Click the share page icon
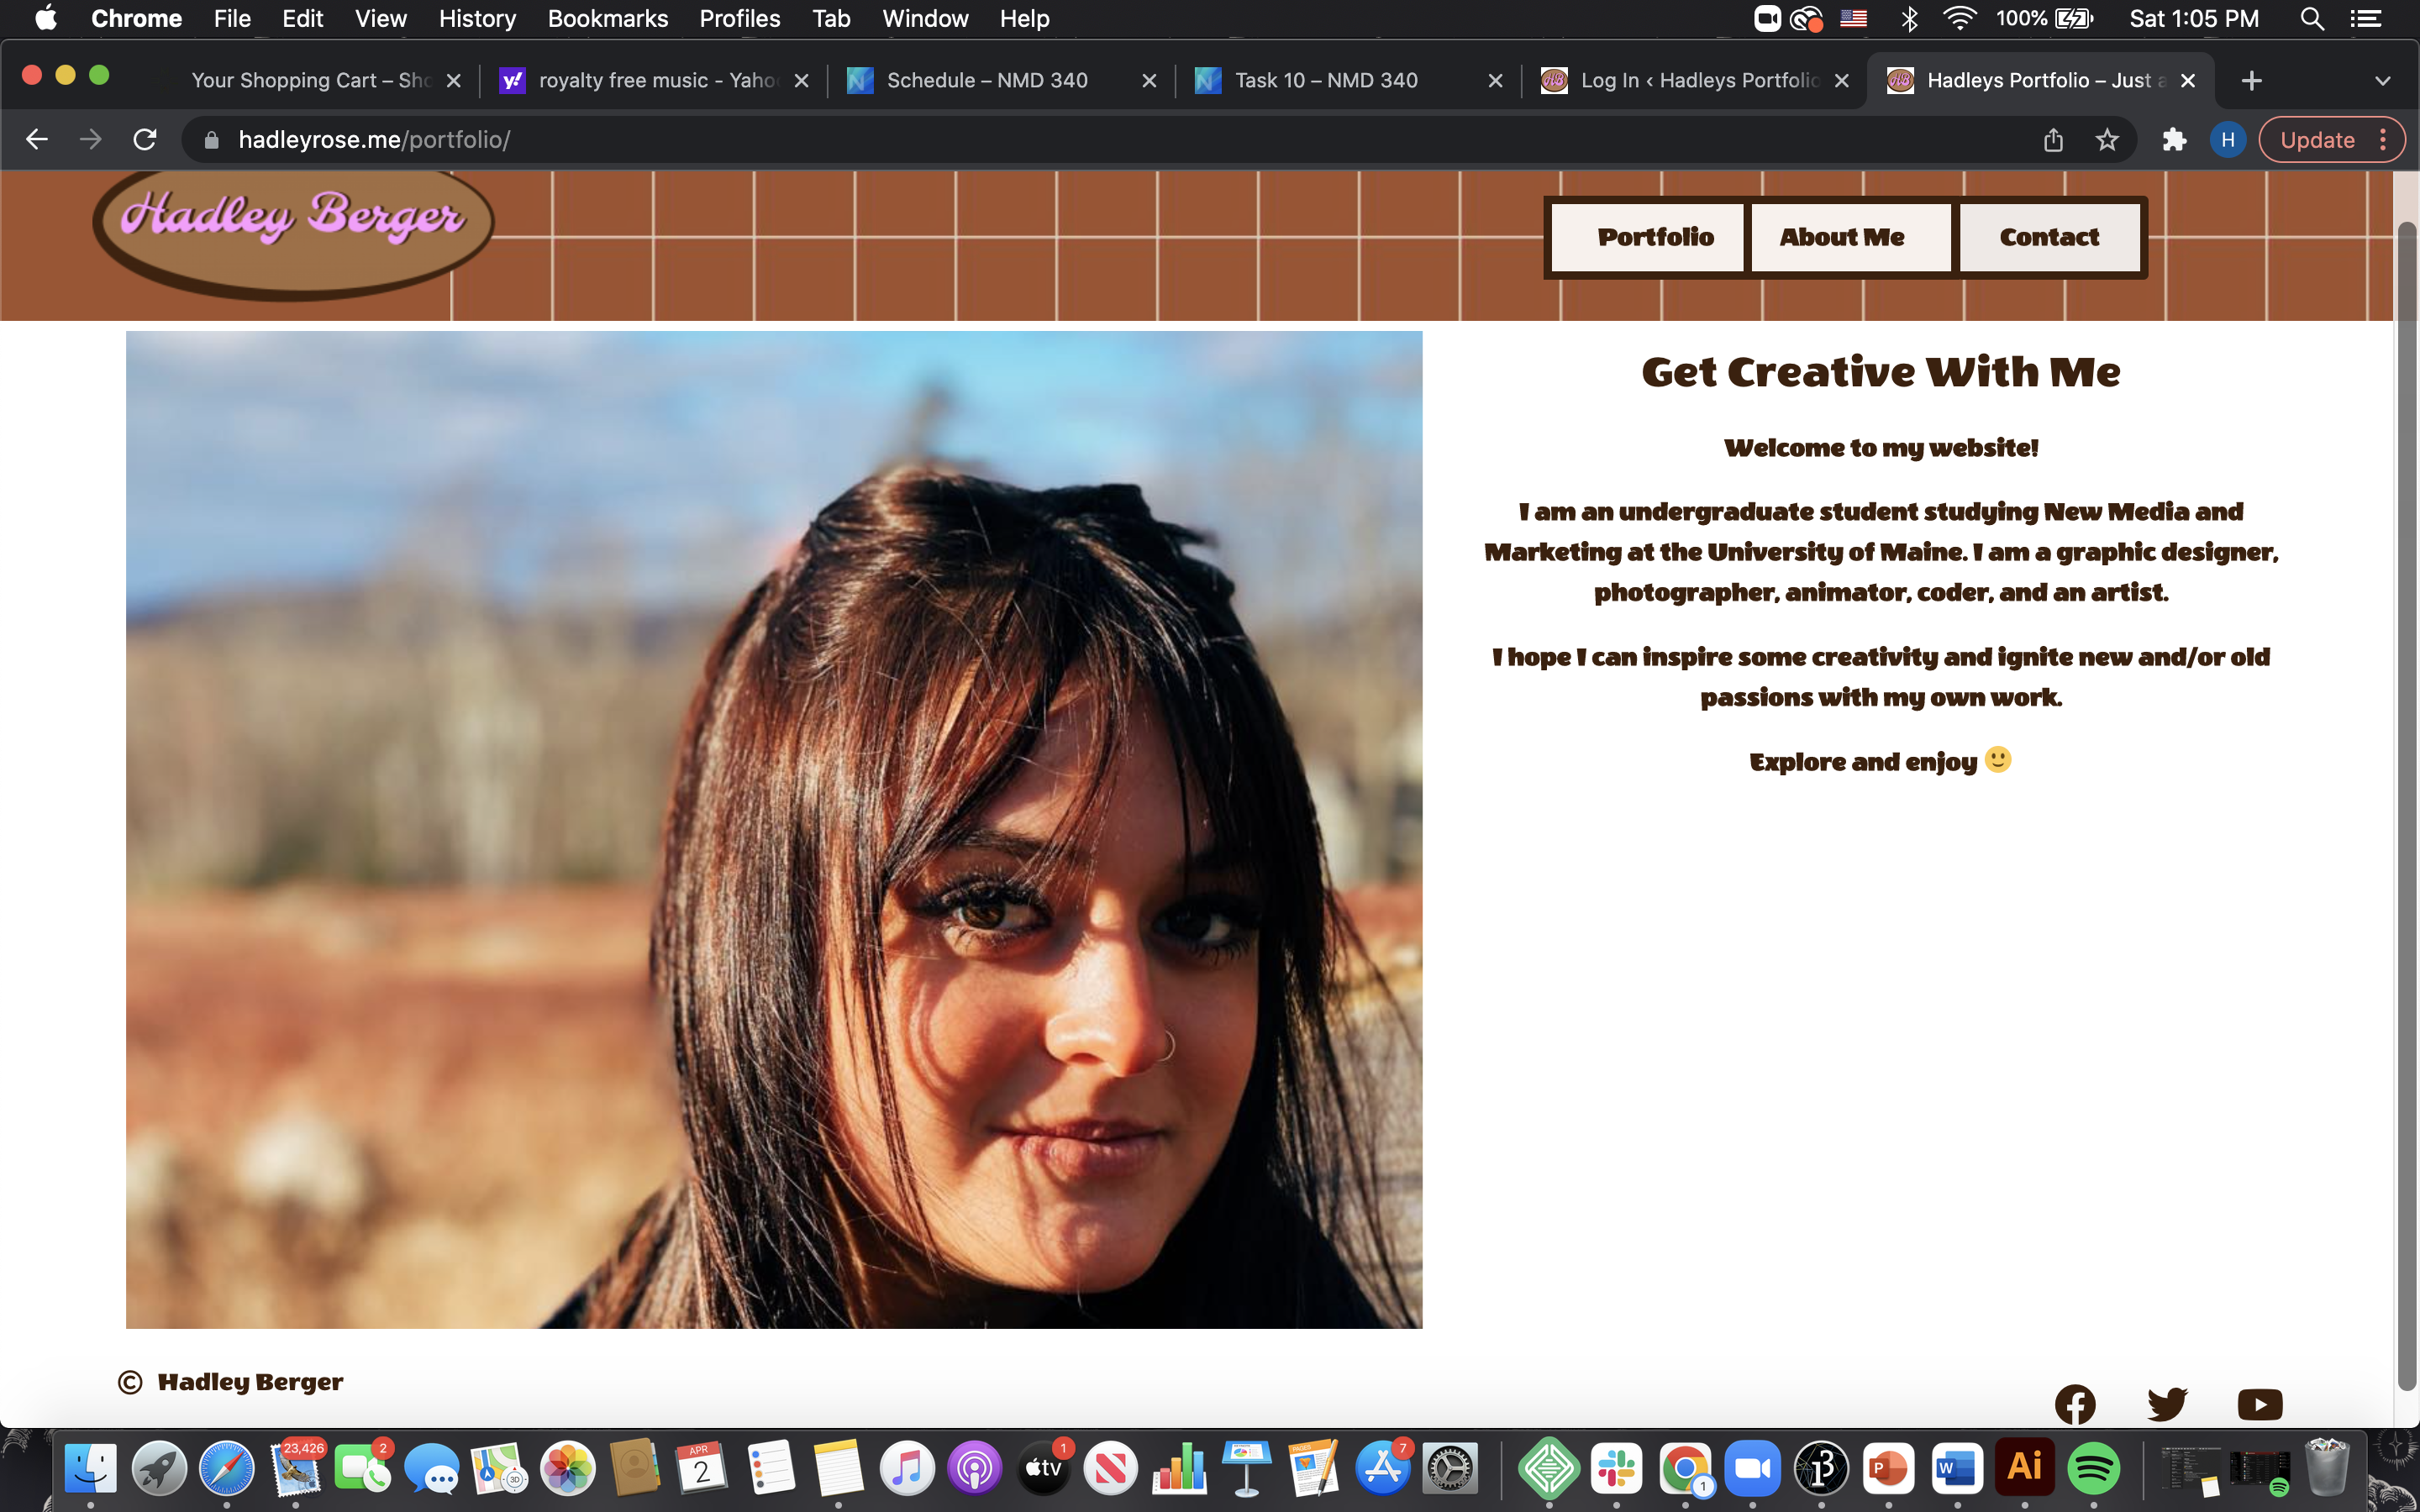Viewport: 2420px width, 1512px height. pyautogui.click(x=2053, y=140)
